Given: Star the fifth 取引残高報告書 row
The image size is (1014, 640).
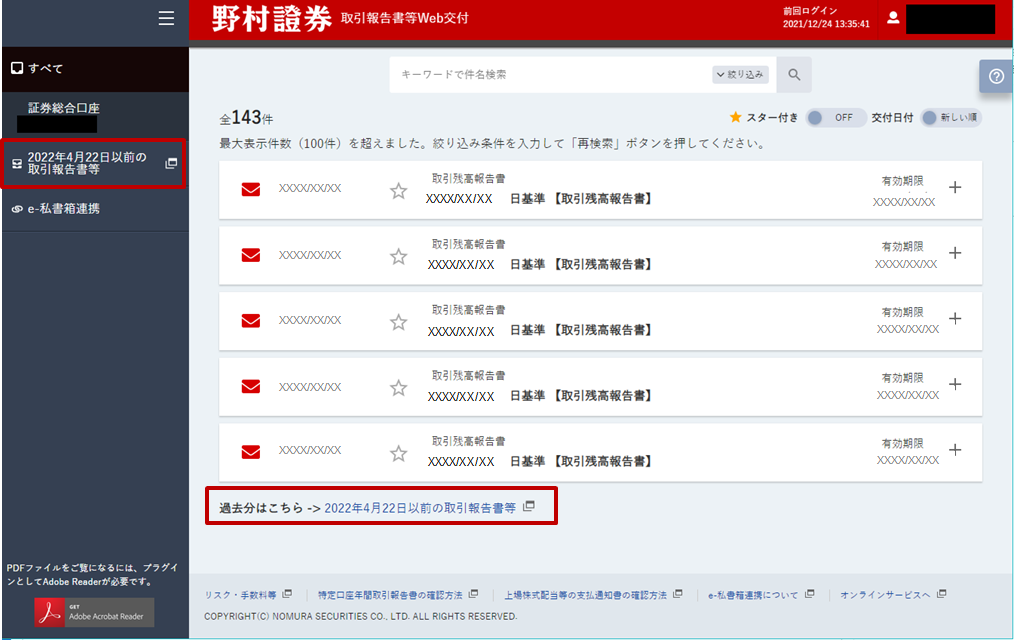Looking at the screenshot, I should 398,453.
